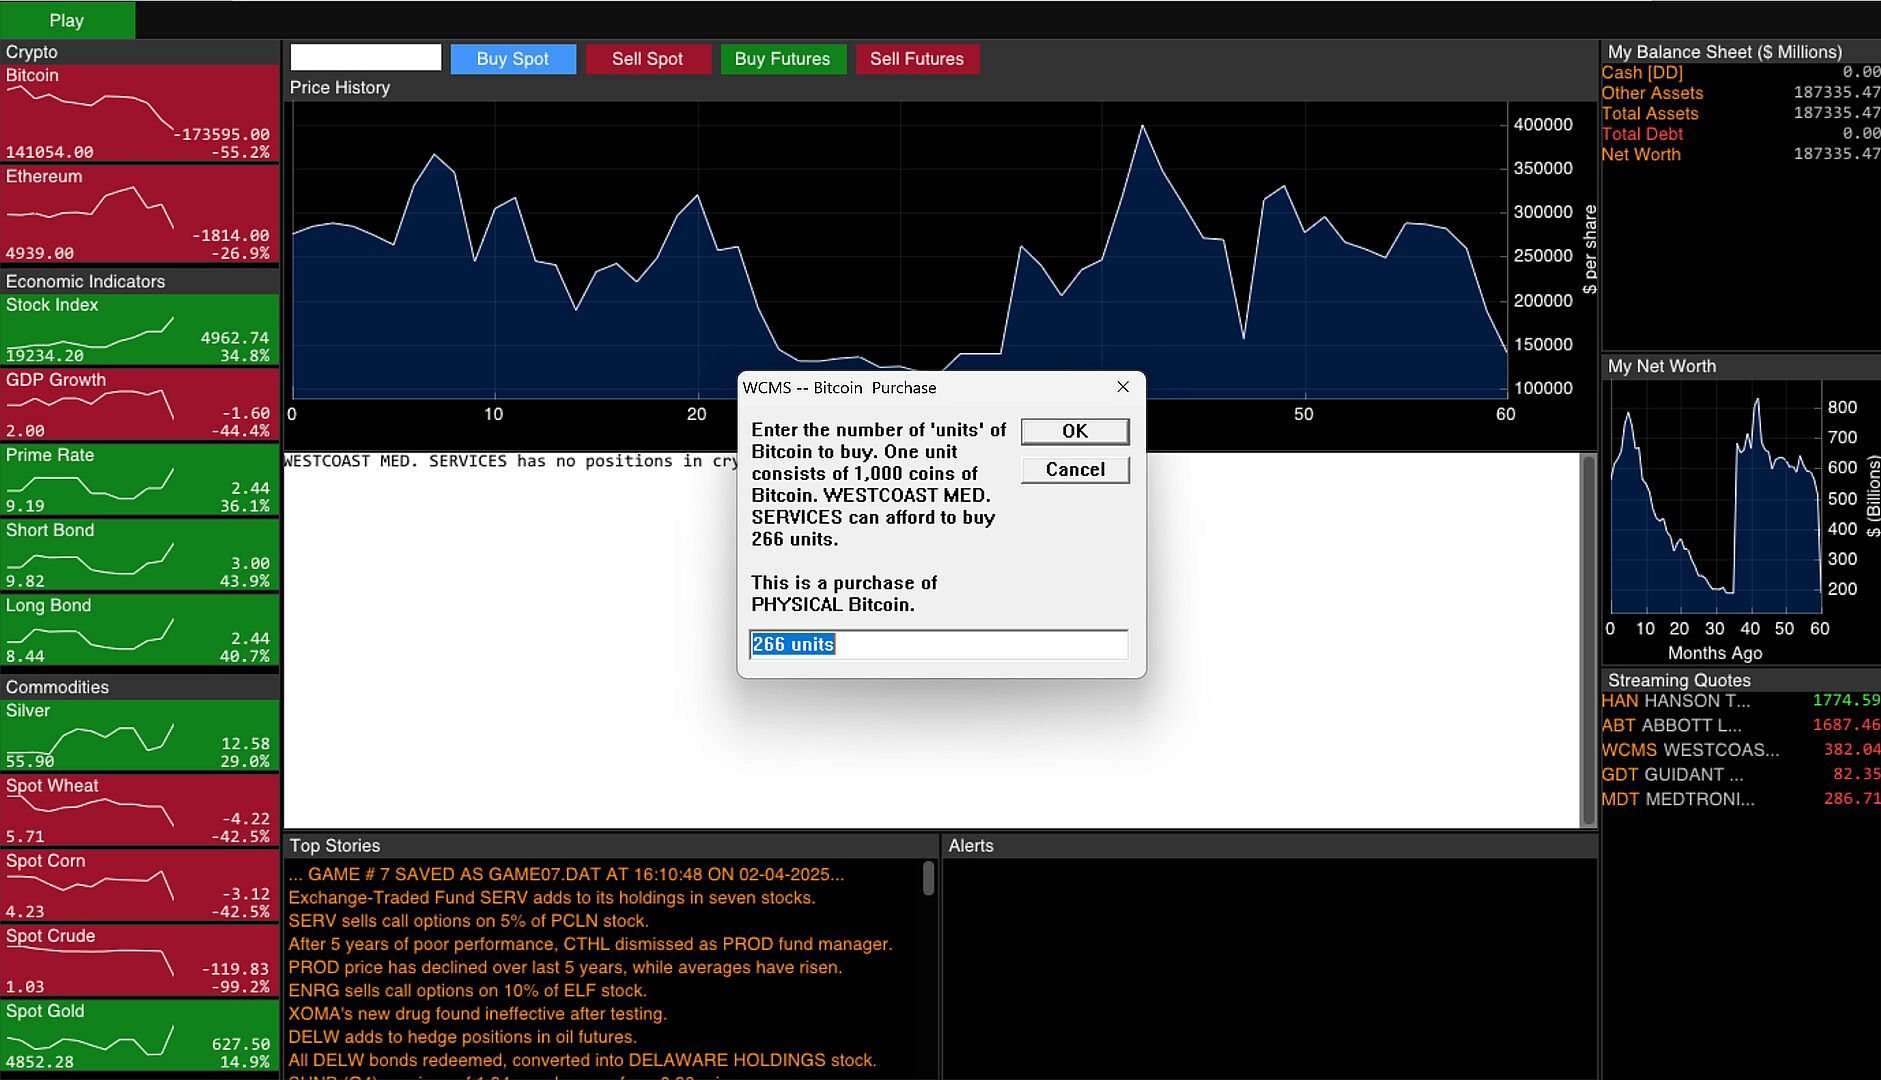Select MDT MEDTRONIC streaming quote
1881x1080 pixels.
point(1738,799)
